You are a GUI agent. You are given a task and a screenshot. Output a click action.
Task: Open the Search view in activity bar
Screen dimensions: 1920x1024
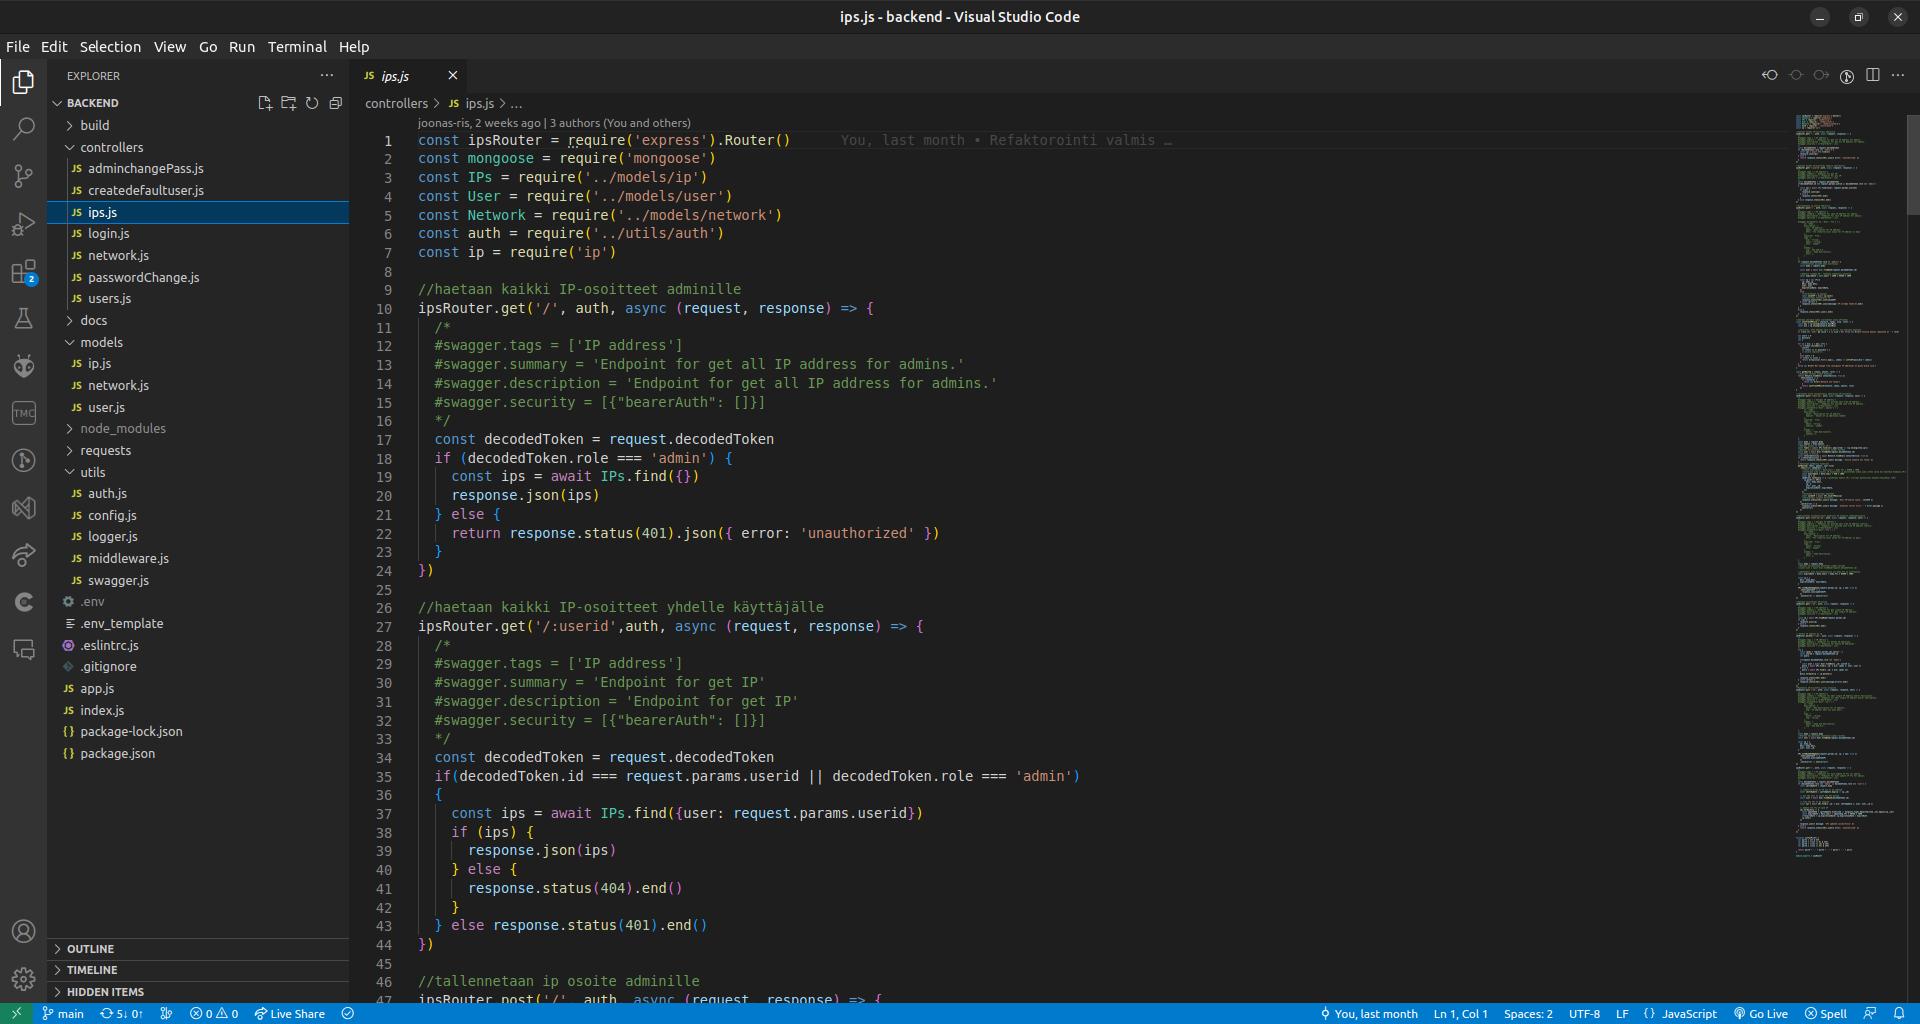click(x=23, y=129)
